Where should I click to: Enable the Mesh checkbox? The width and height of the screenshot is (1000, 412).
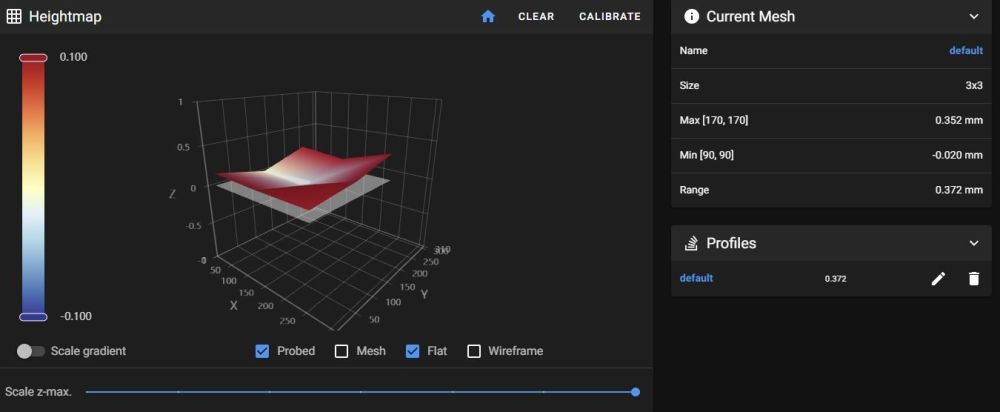pyautogui.click(x=342, y=351)
